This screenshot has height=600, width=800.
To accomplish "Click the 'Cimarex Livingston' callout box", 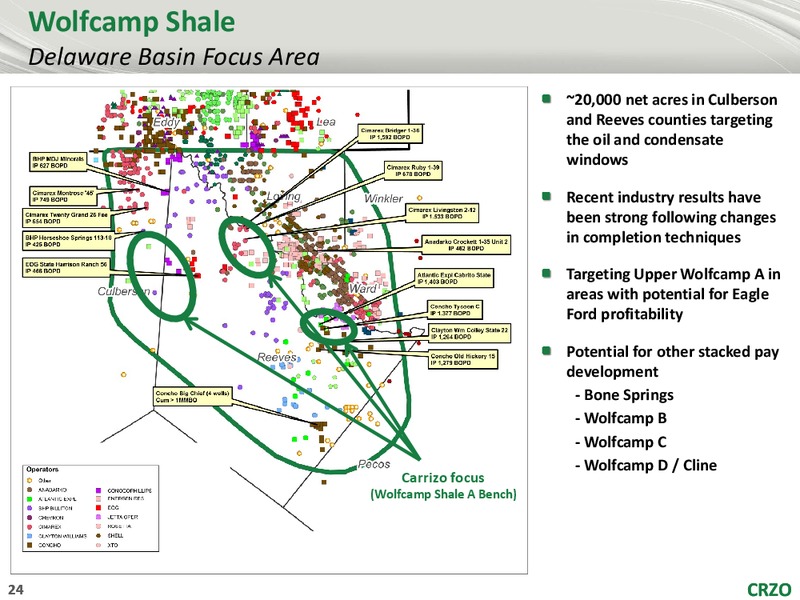I will pos(442,213).
